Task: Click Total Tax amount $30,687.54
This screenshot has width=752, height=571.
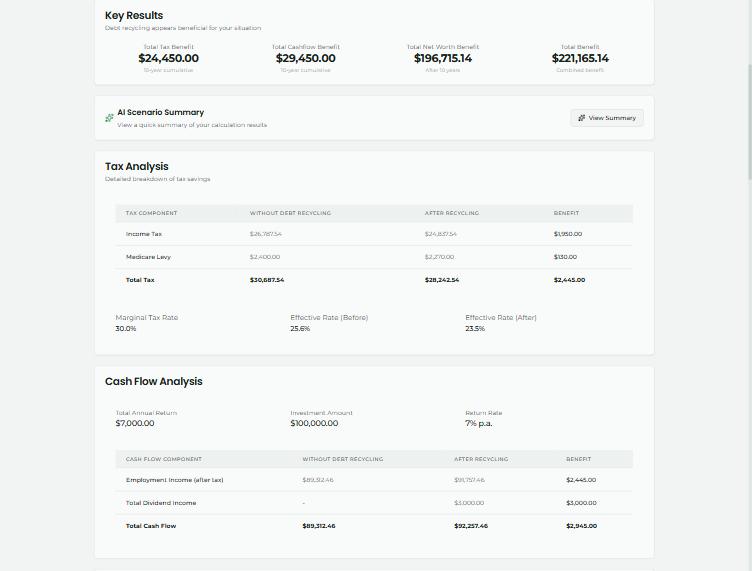Action: [x=267, y=280]
